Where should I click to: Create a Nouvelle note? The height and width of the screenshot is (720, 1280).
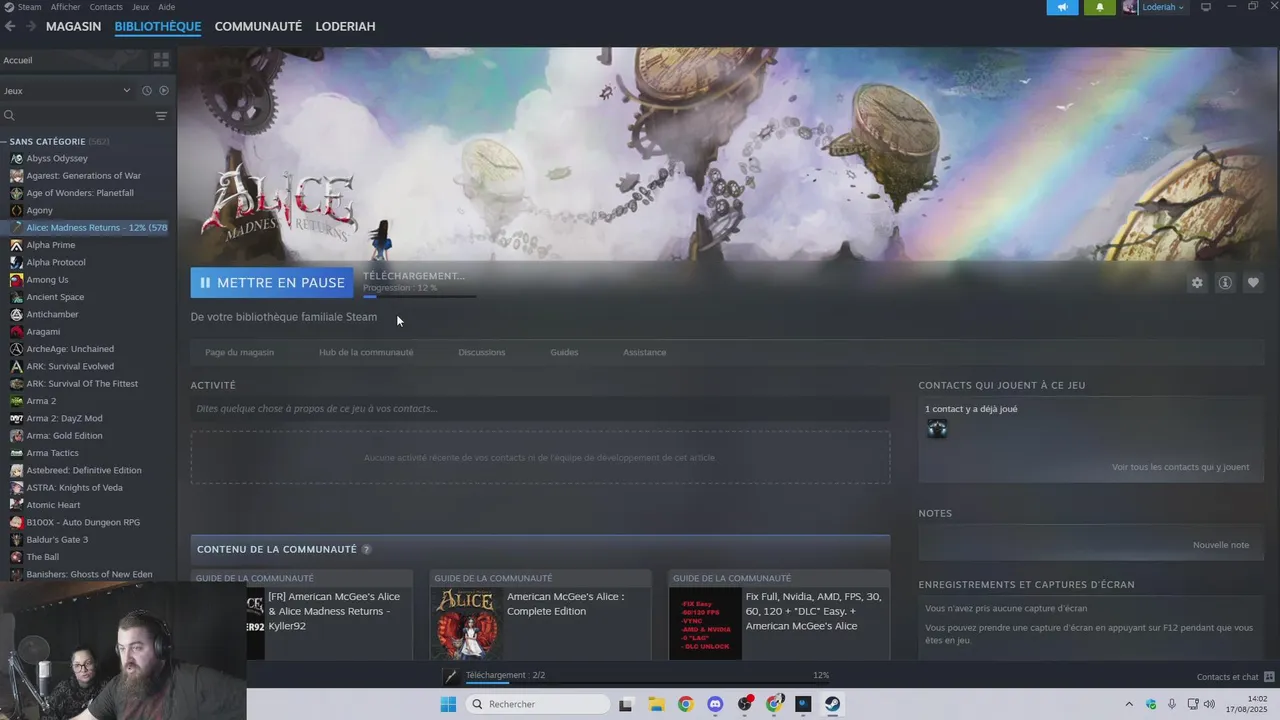click(1221, 545)
